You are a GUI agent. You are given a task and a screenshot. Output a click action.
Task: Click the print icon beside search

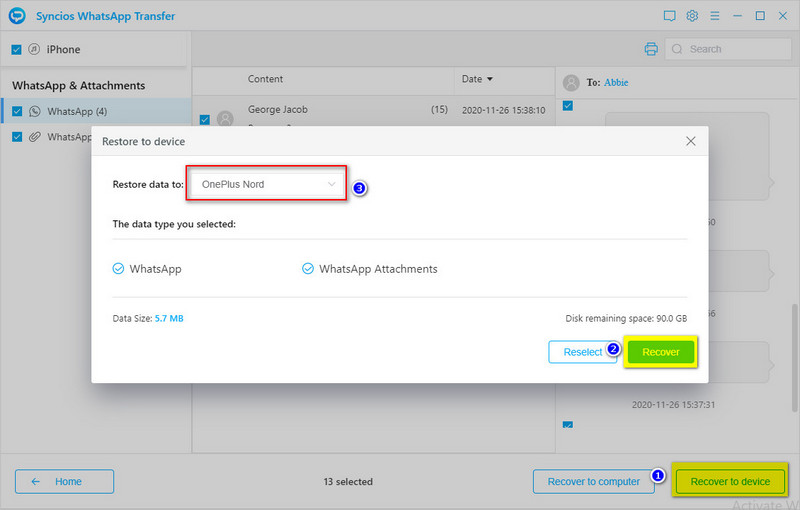(x=651, y=49)
